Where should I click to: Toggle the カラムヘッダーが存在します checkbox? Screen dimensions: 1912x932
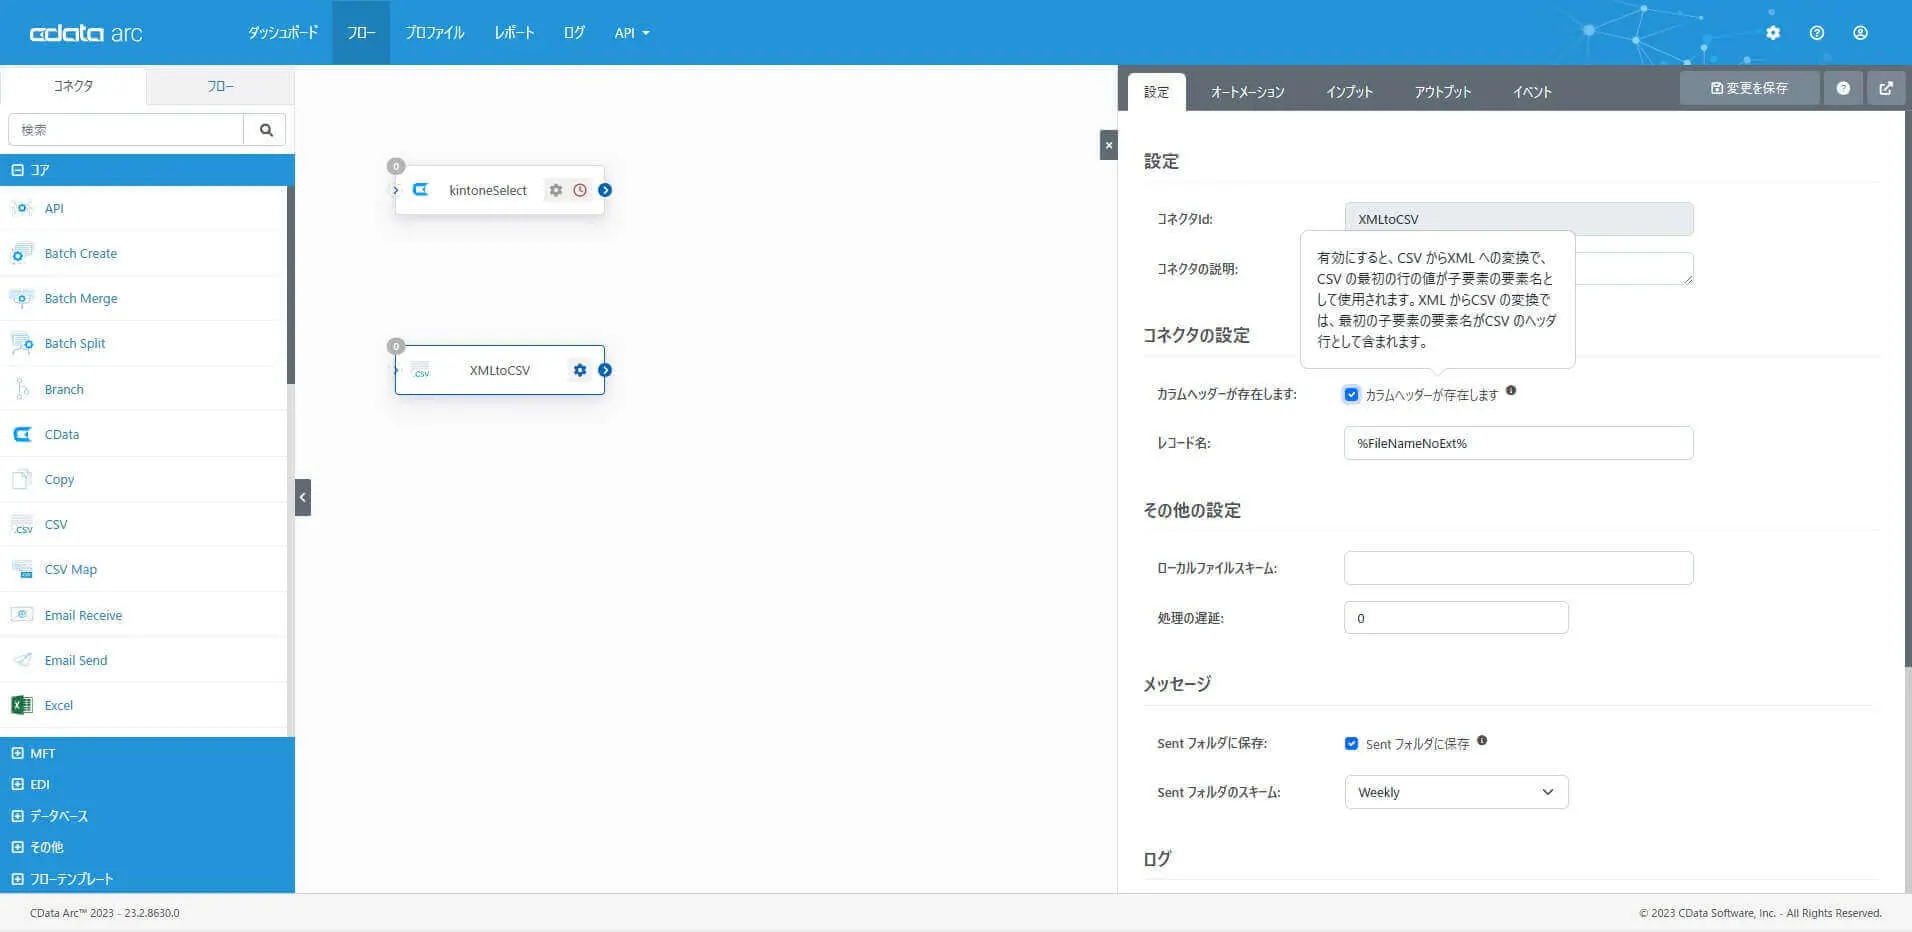1351,394
